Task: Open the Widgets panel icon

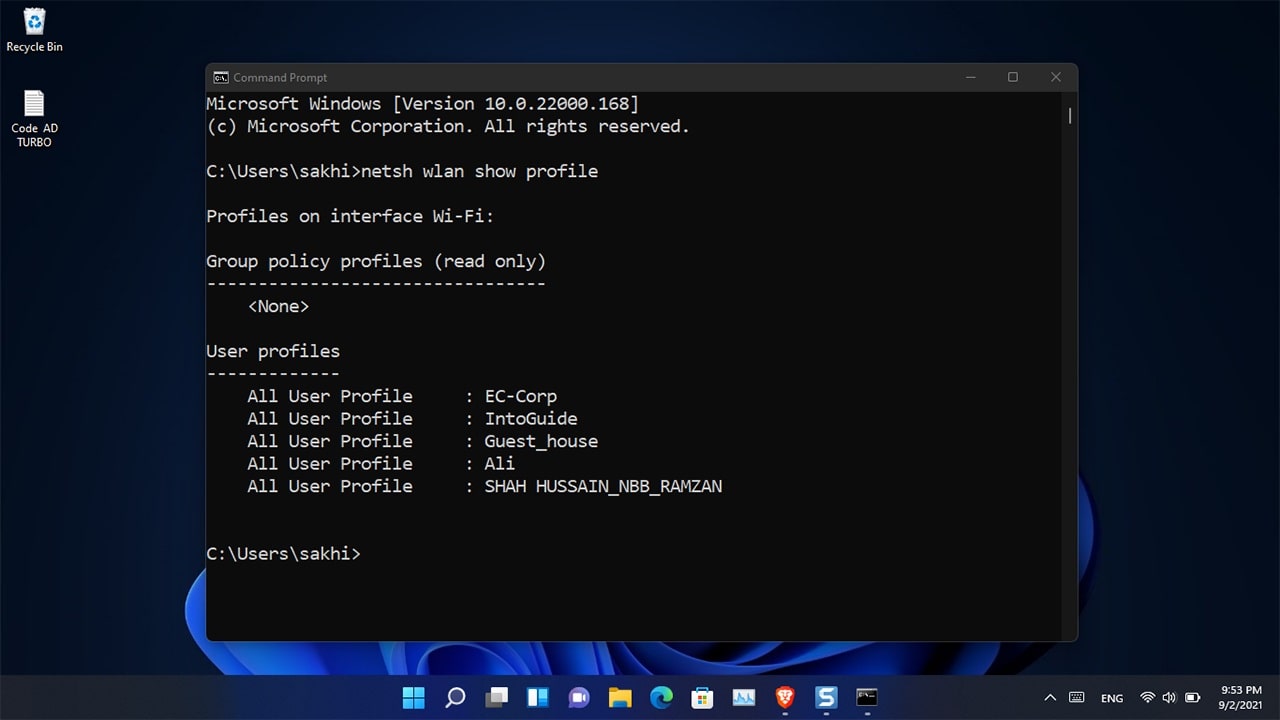Action: tap(537, 697)
